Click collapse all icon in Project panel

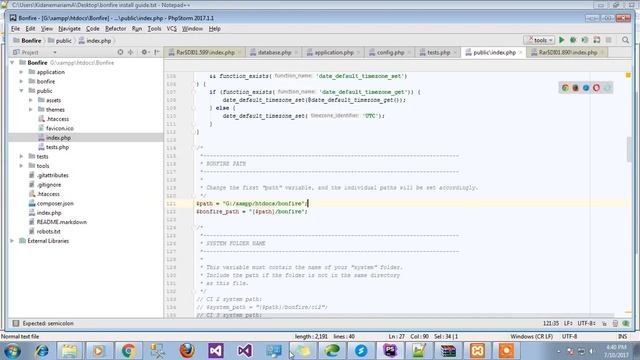(x=131, y=52)
